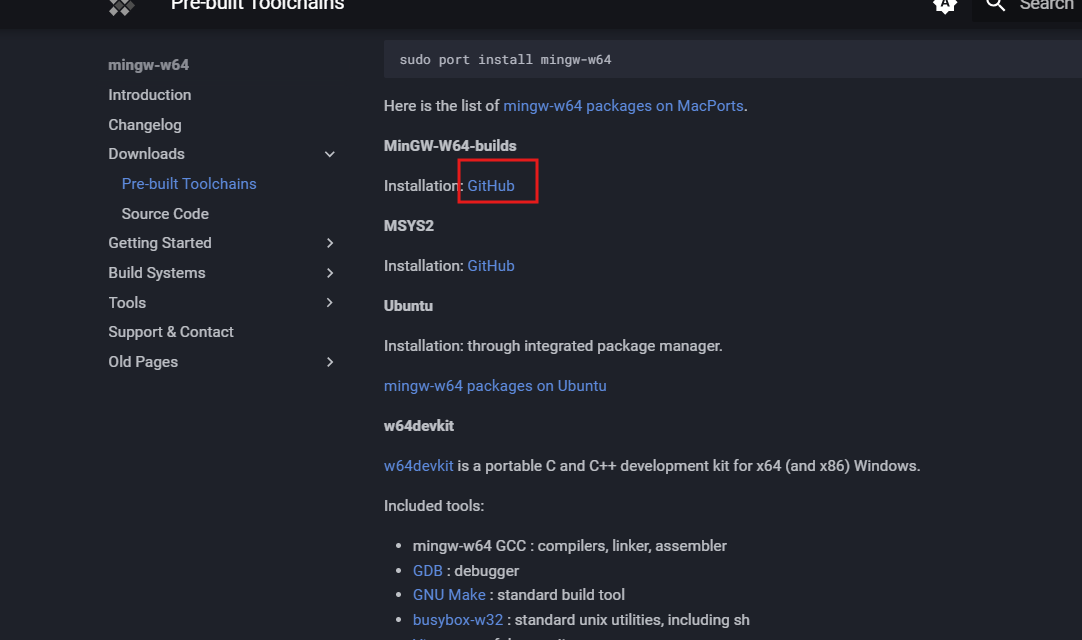Image resolution: width=1082 pixels, height=640 pixels.
Task: Open the GDB debugger link
Action: click(427, 571)
